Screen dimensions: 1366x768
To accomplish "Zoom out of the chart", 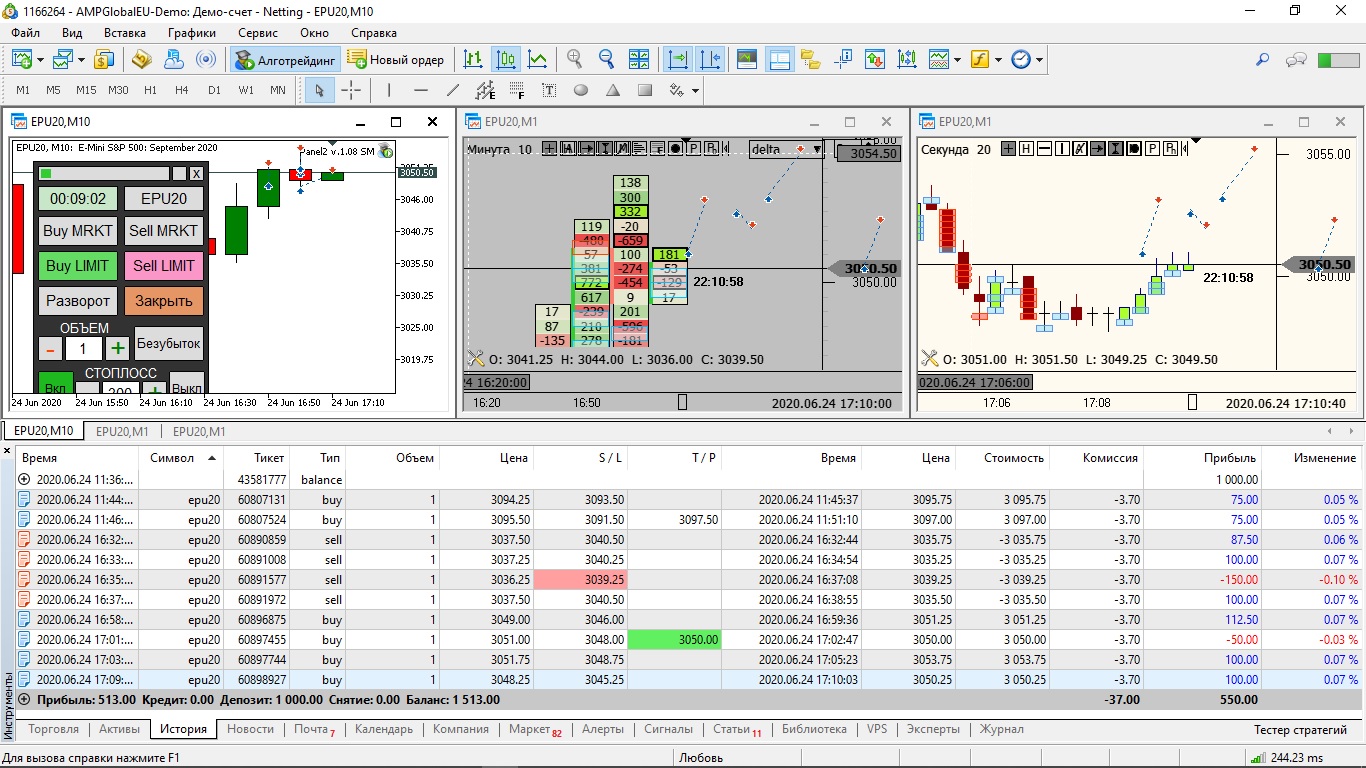I will pyautogui.click(x=607, y=59).
